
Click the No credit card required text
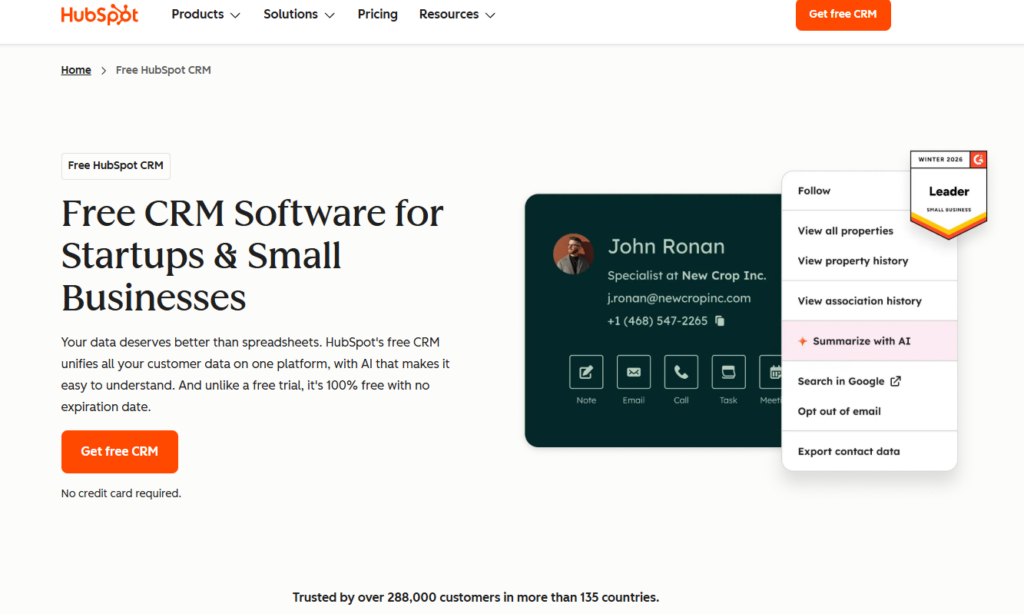coord(121,493)
